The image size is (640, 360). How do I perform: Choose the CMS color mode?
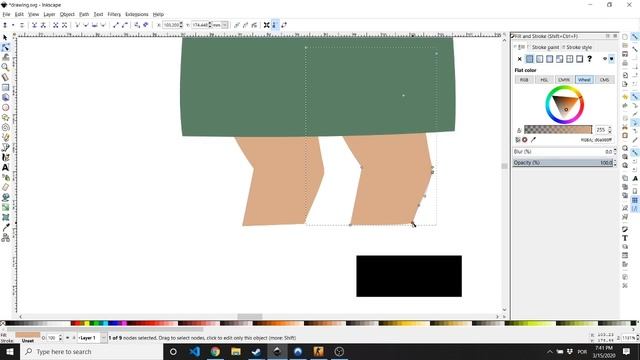point(604,80)
